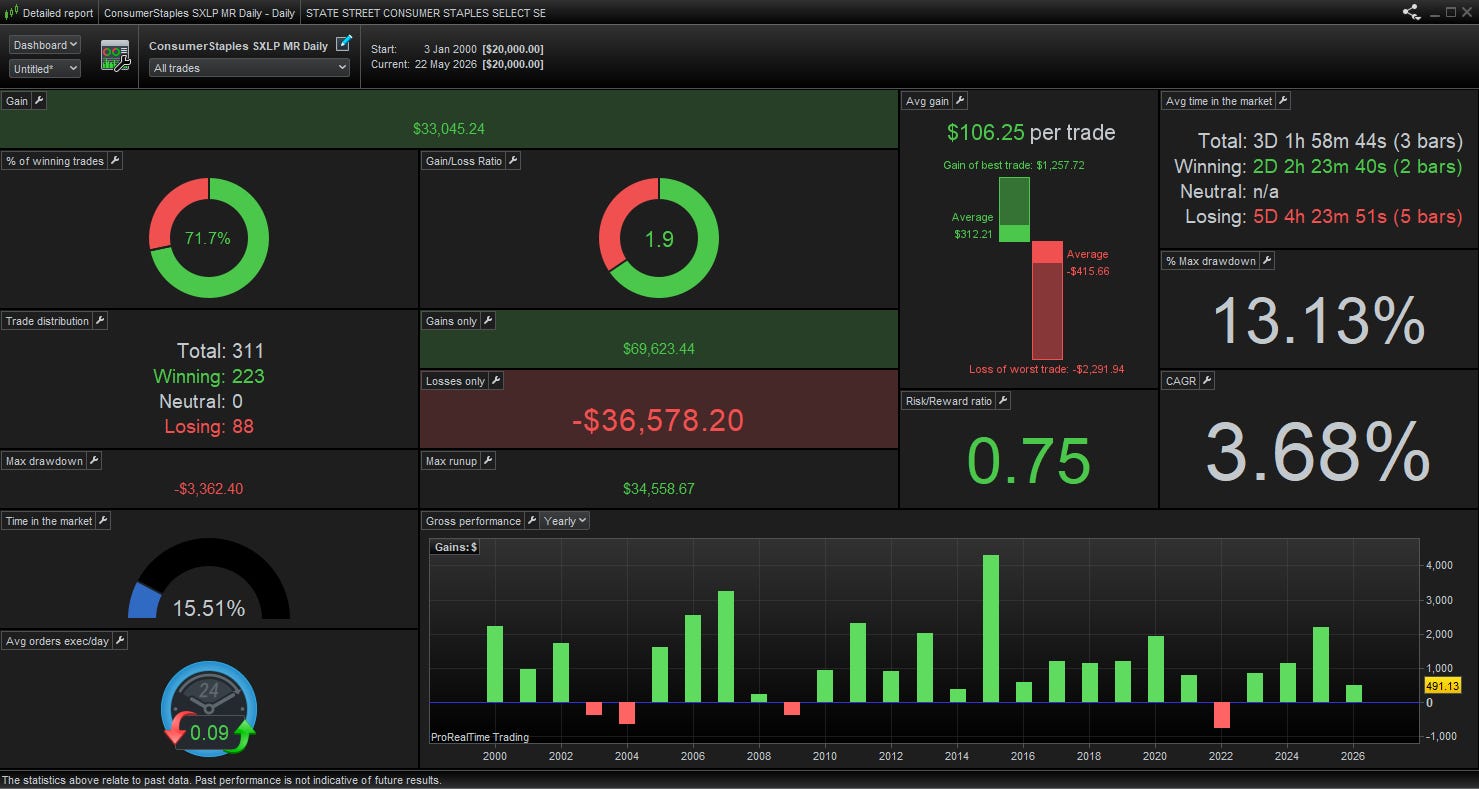This screenshot has height=789, width=1479.
Task: Open the All trades filter dropdown
Action: [x=250, y=68]
